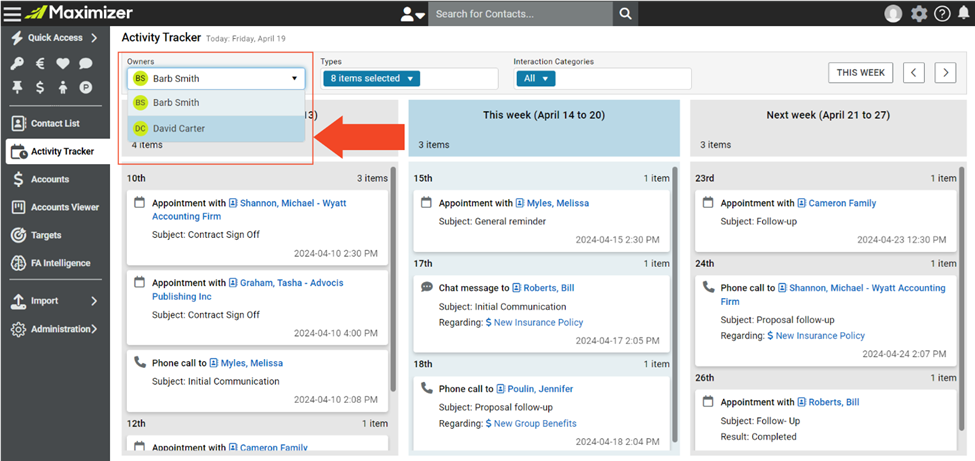The image size is (975, 461).
Task: Open Accounts Viewer in sidebar
Action: 55,207
